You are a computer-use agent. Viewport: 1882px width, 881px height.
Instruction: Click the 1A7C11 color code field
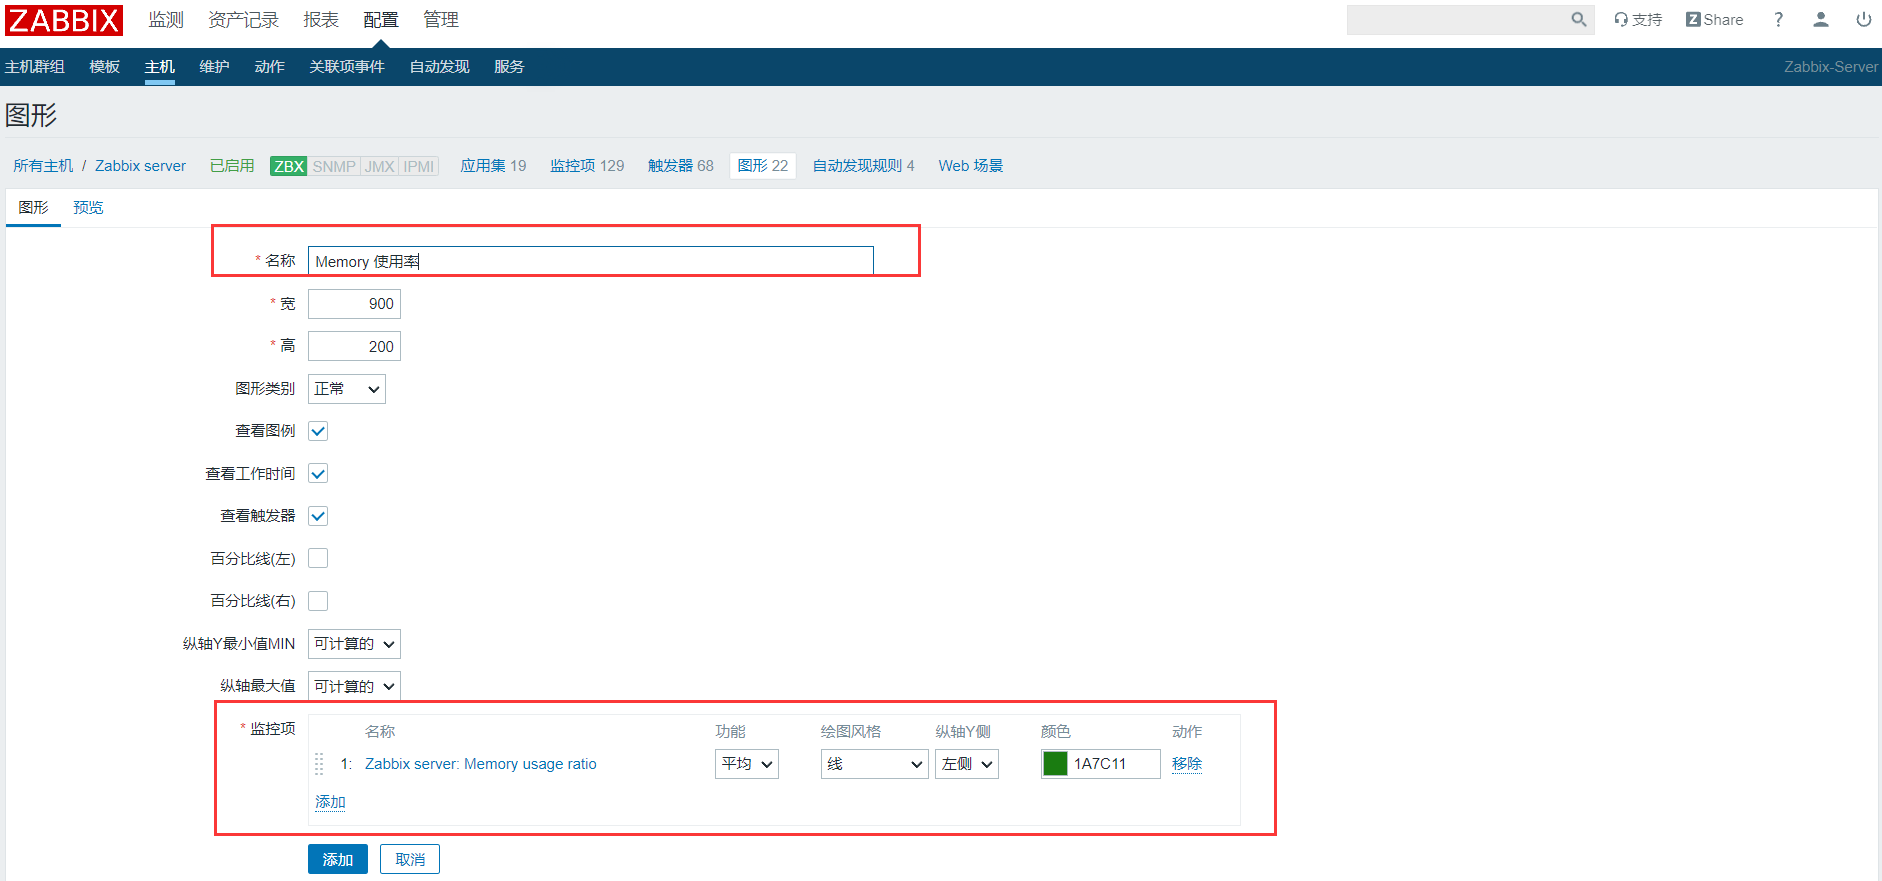[1113, 764]
